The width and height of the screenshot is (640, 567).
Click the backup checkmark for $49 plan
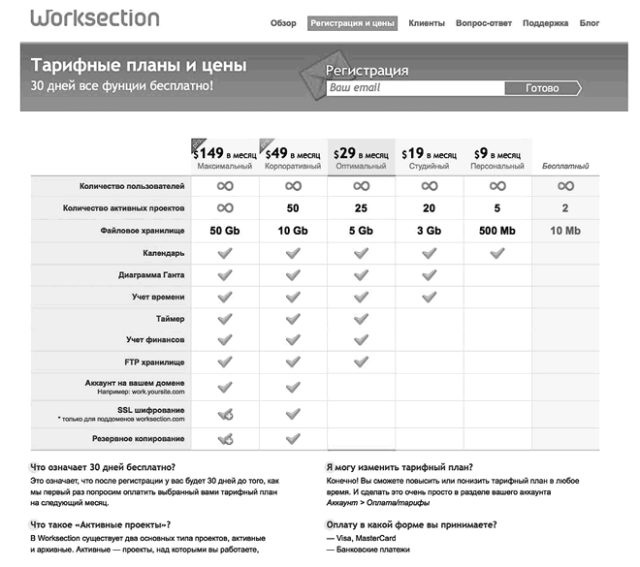[x=293, y=438]
